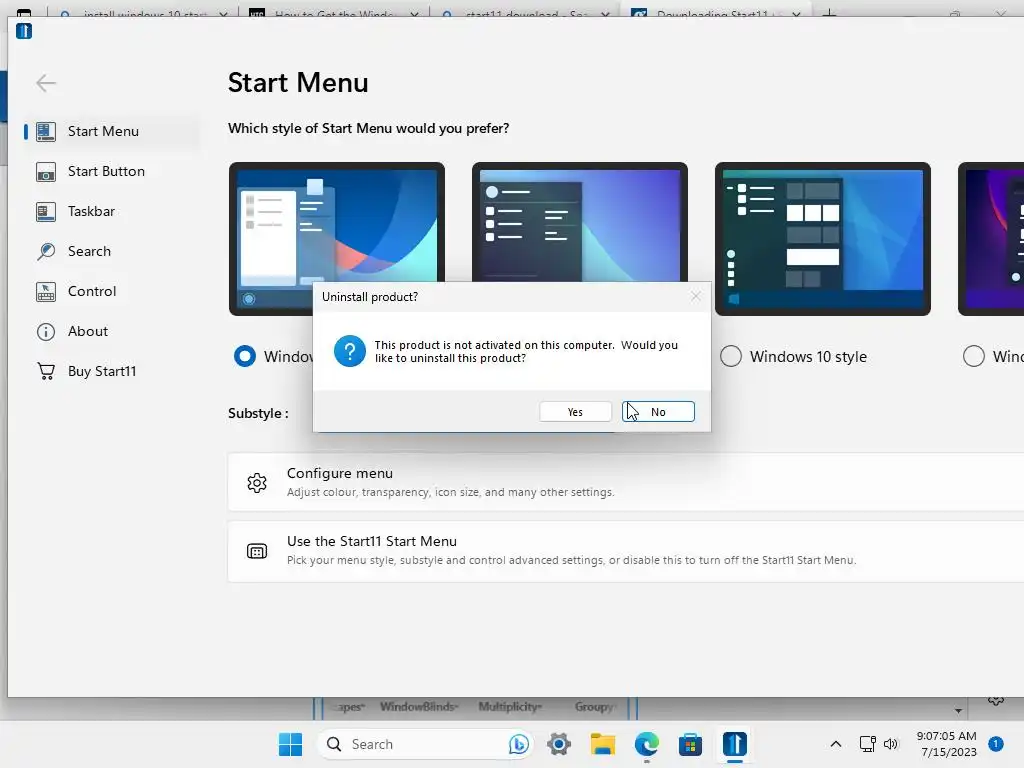Open File Explorer from taskbar
The height and width of the screenshot is (768, 1024).
[603, 744]
